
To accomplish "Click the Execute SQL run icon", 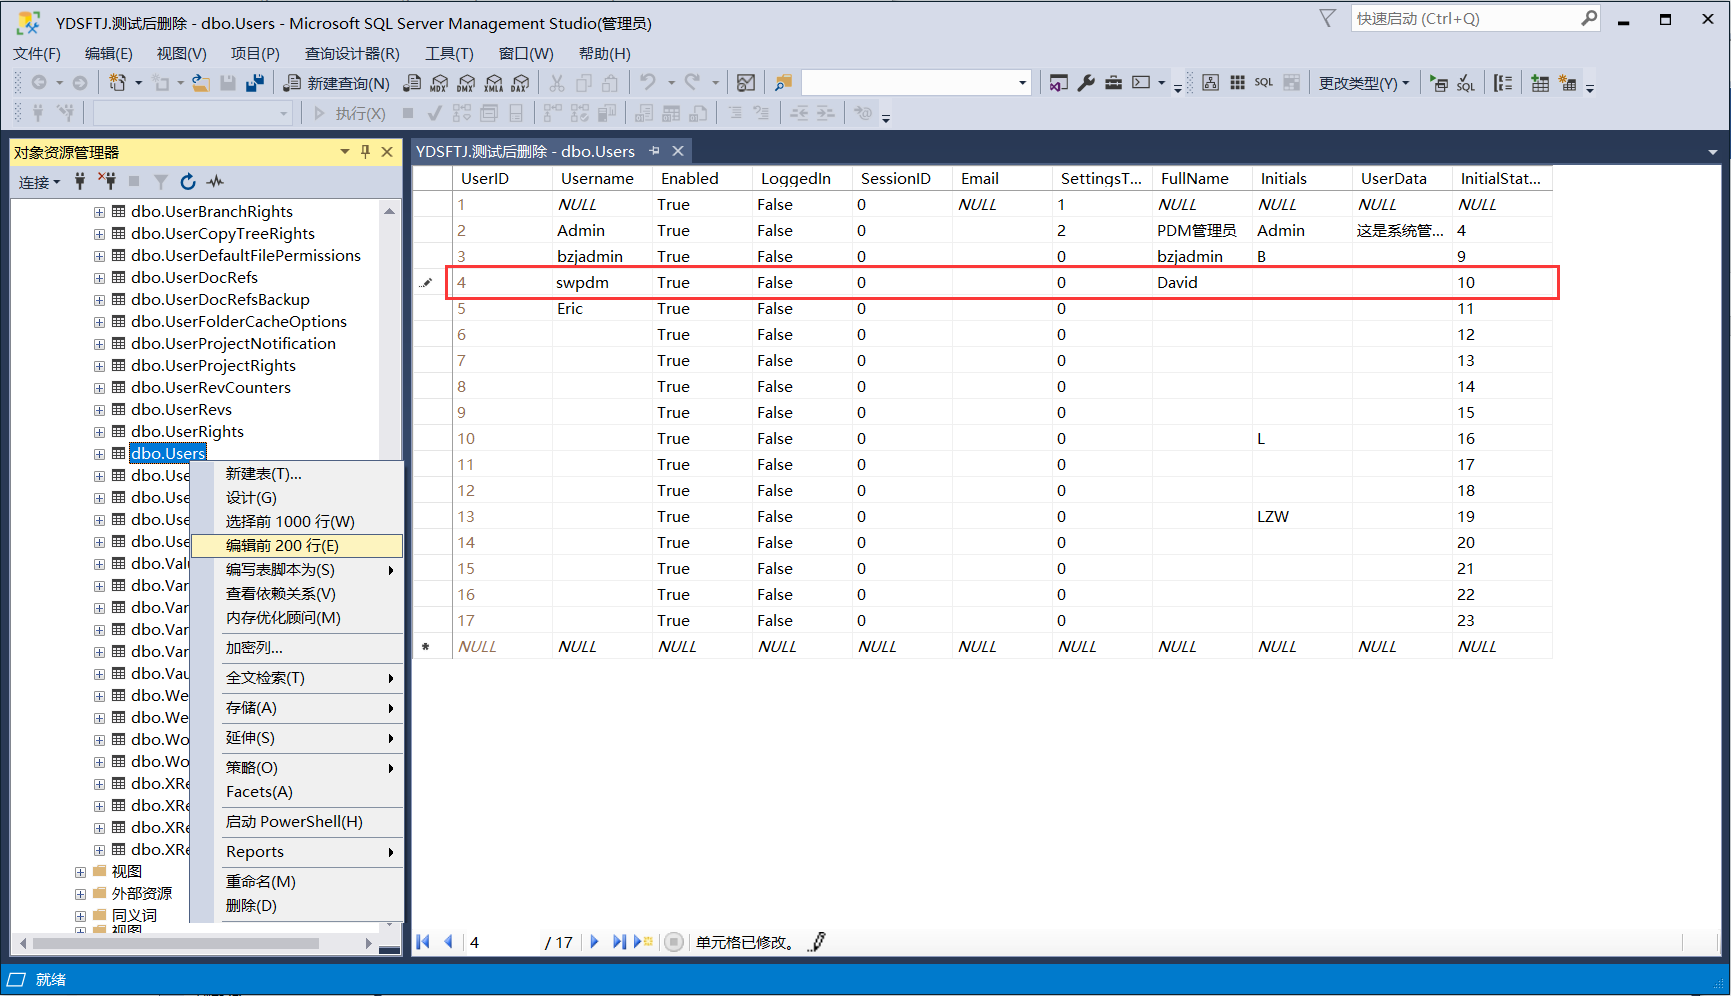I will click(1438, 83).
